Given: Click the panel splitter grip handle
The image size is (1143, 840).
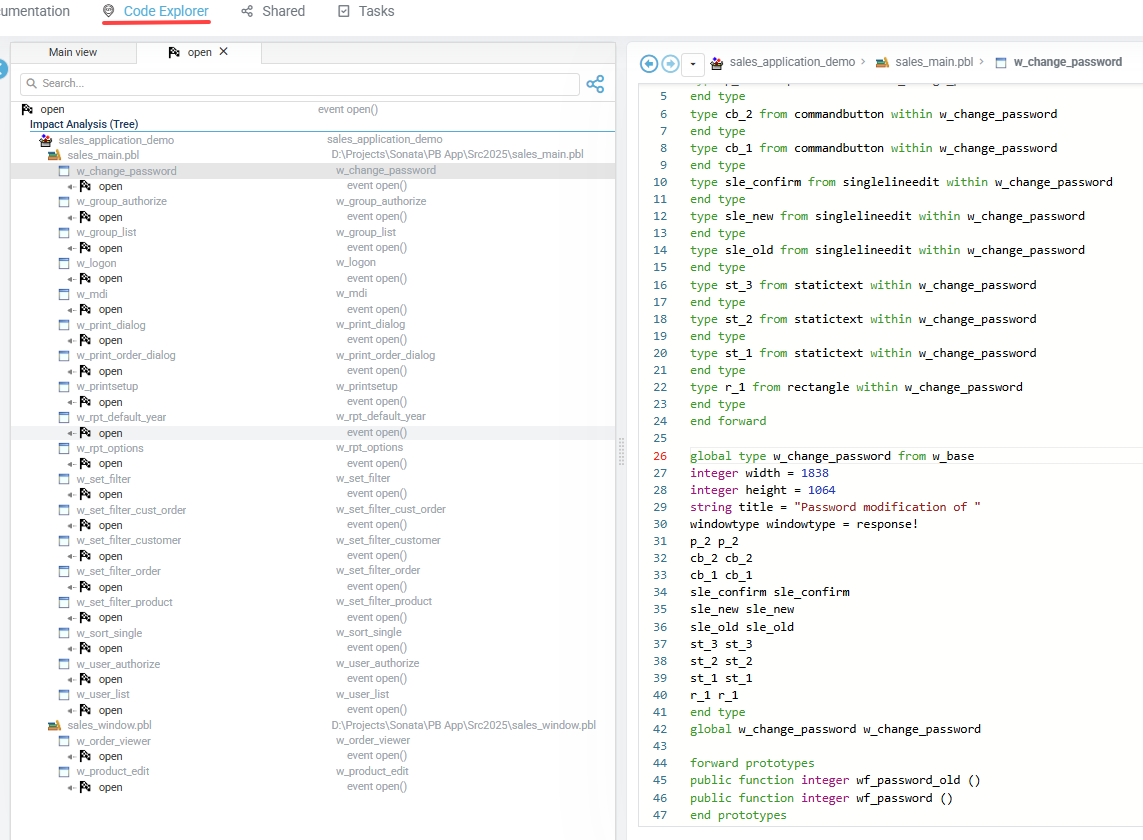Looking at the screenshot, I should click(x=621, y=451).
